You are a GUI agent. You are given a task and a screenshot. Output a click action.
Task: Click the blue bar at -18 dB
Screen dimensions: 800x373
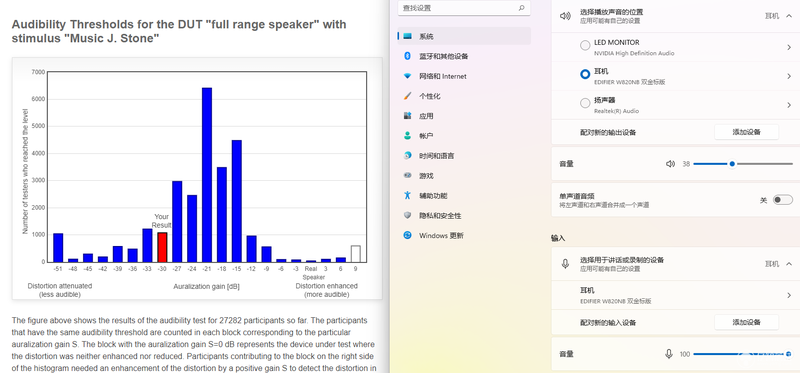pyautogui.click(x=222, y=214)
